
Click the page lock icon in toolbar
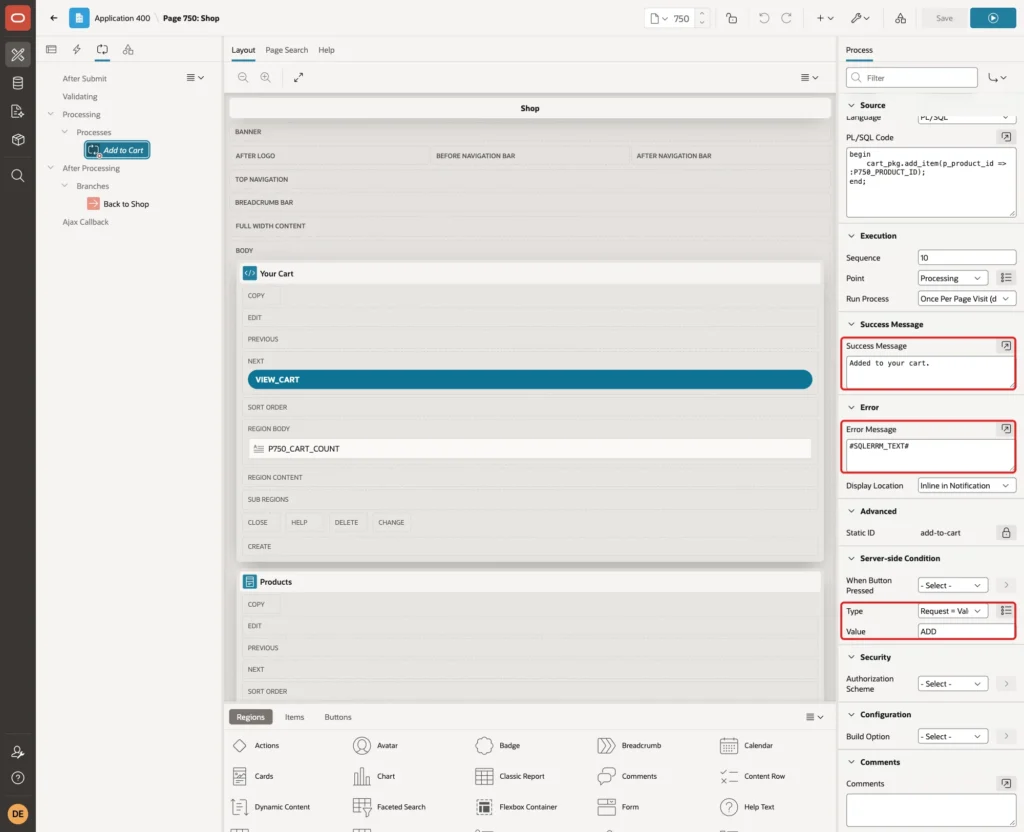731,18
